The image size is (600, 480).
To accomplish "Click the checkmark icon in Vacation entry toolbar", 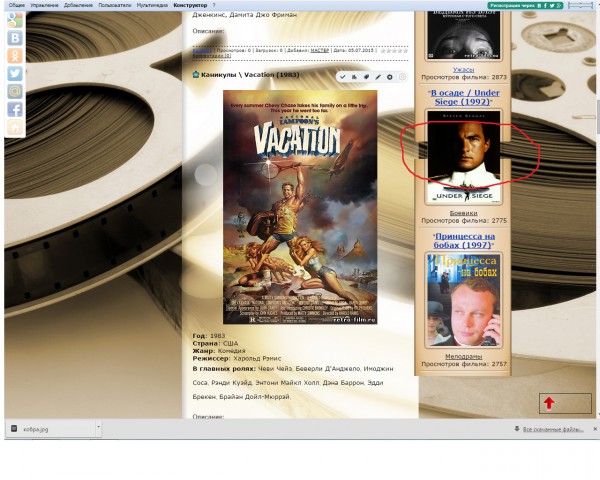I will pos(342,77).
